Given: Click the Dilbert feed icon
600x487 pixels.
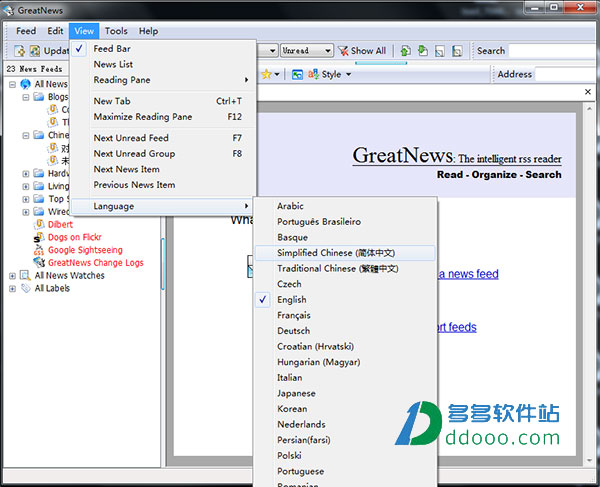Looking at the screenshot, I should click(40, 224).
